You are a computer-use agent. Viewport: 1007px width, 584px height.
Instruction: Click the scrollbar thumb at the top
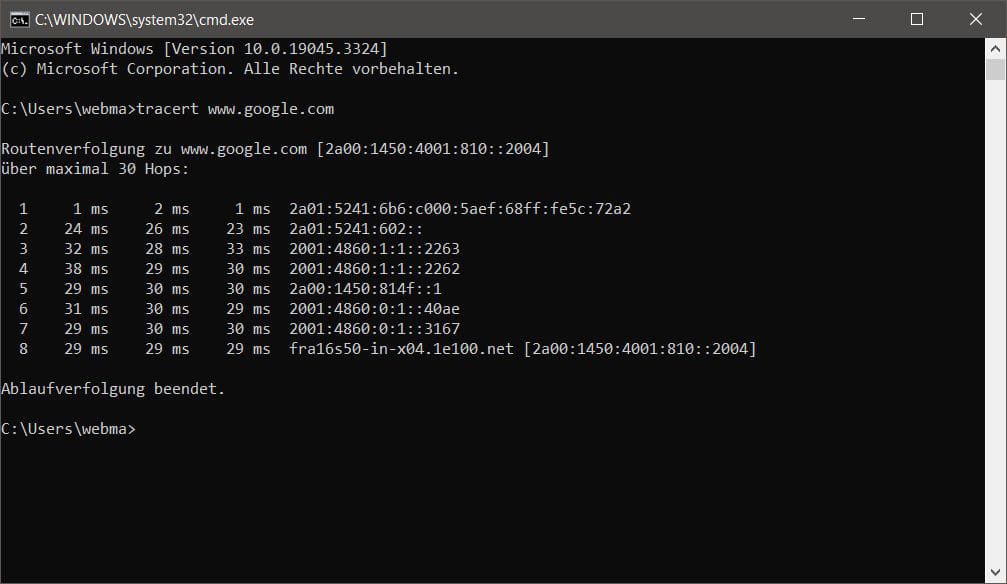coord(996,70)
